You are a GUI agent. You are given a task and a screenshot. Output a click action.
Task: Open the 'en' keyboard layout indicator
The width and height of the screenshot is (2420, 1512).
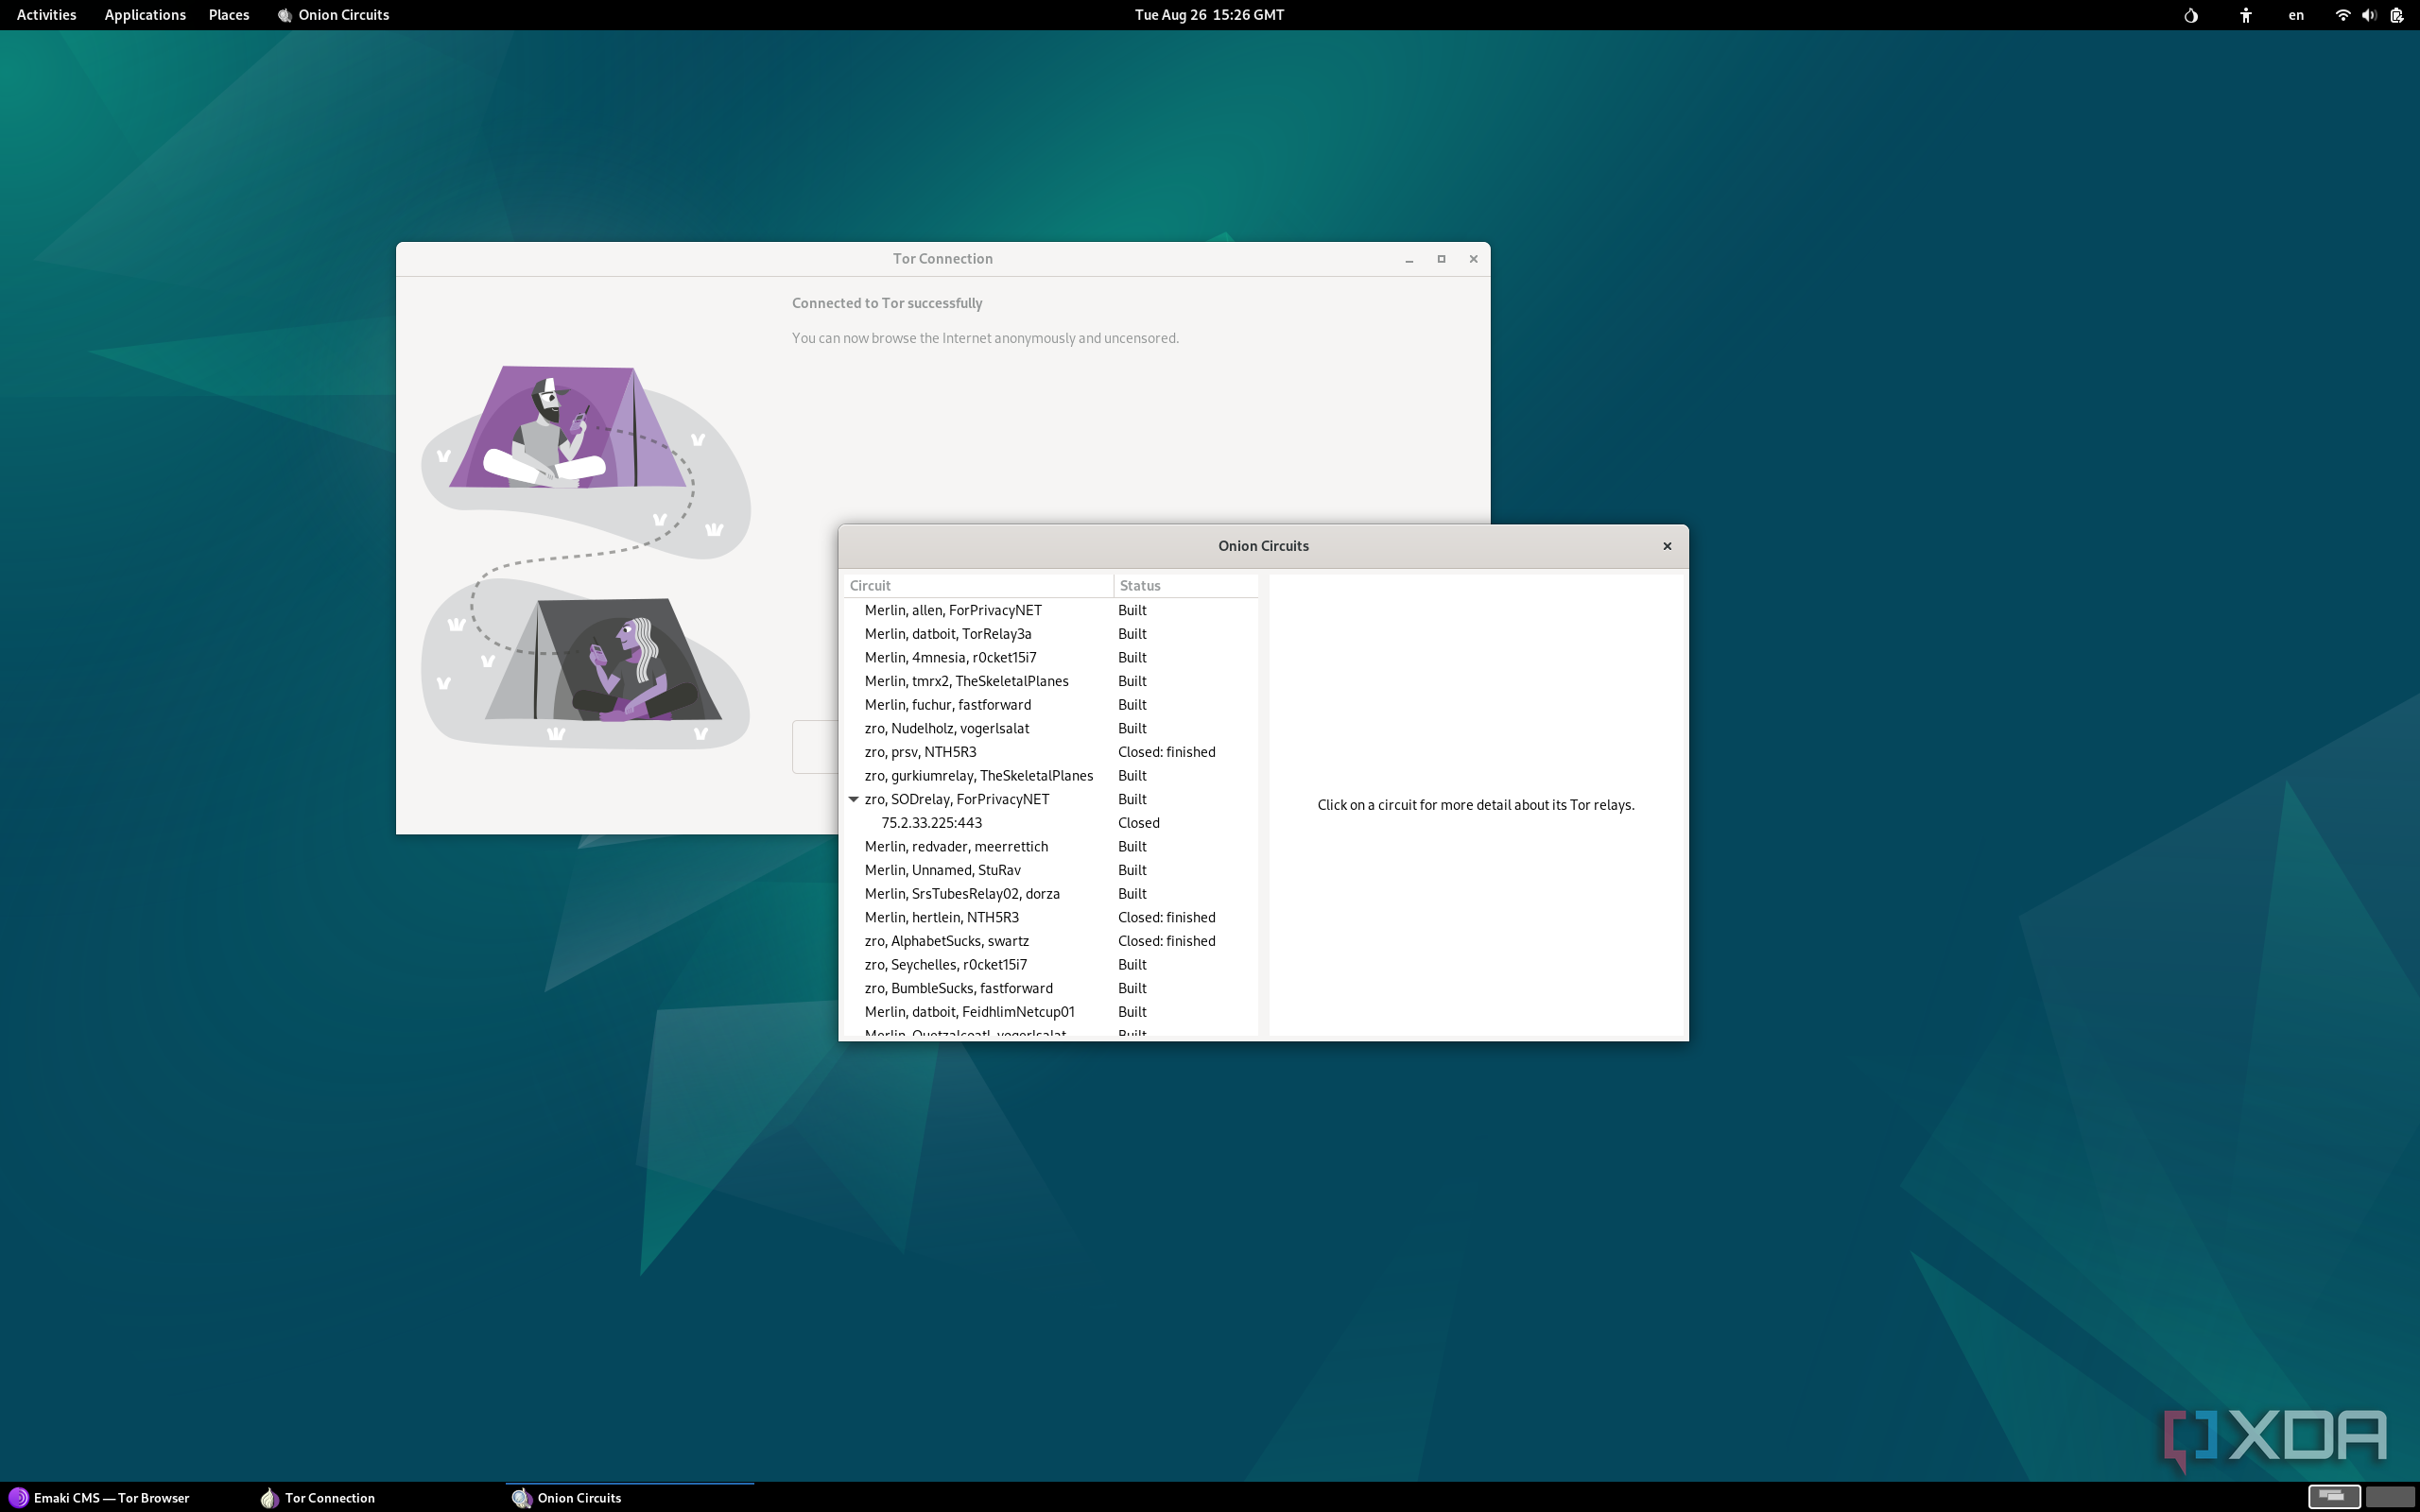click(2296, 15)
